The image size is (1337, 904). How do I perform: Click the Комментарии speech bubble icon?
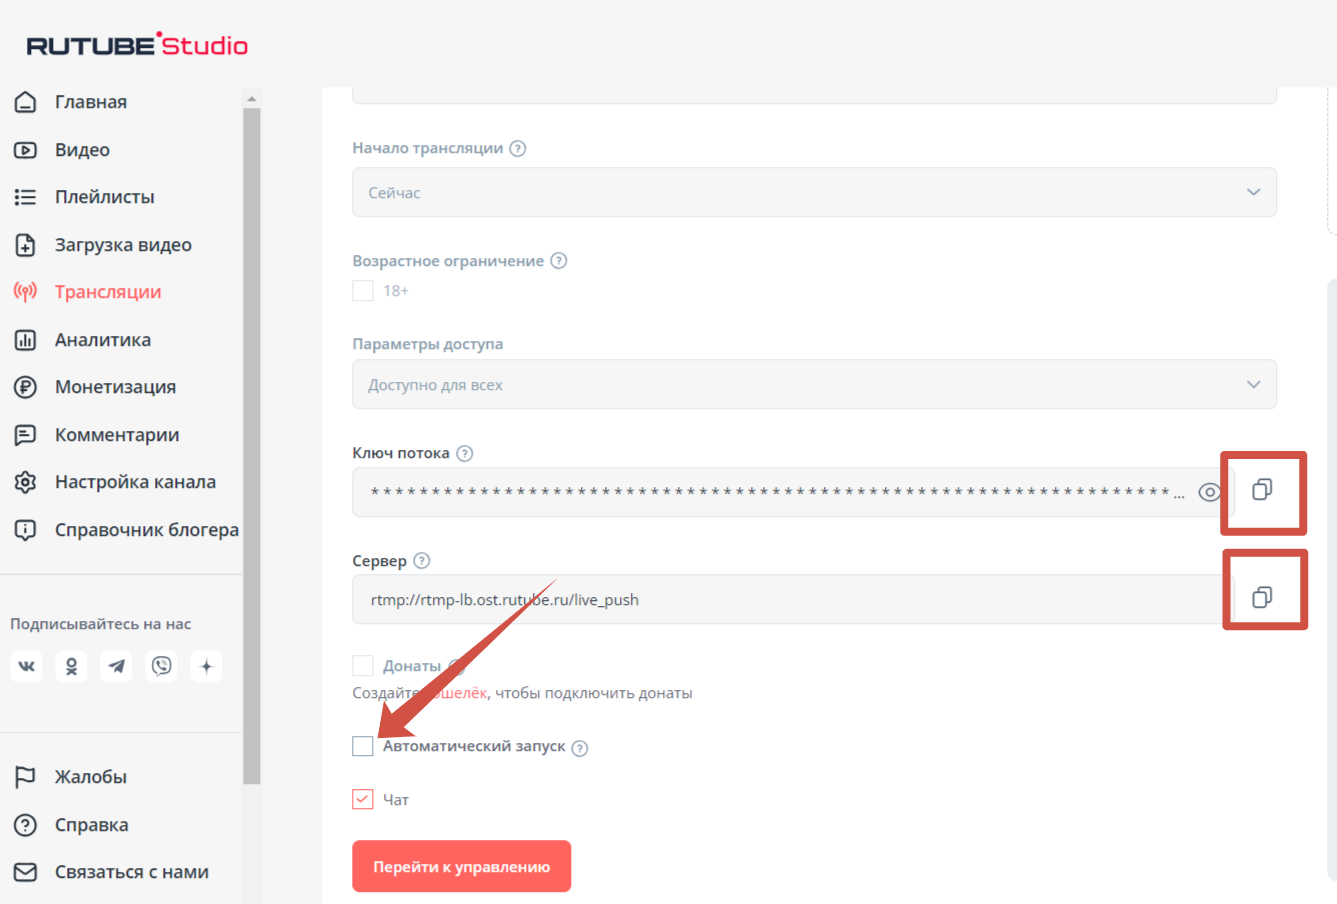pos(26,435)
